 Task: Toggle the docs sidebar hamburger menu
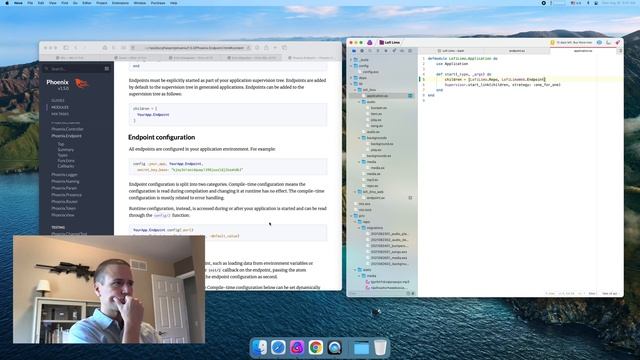point(107,69)
